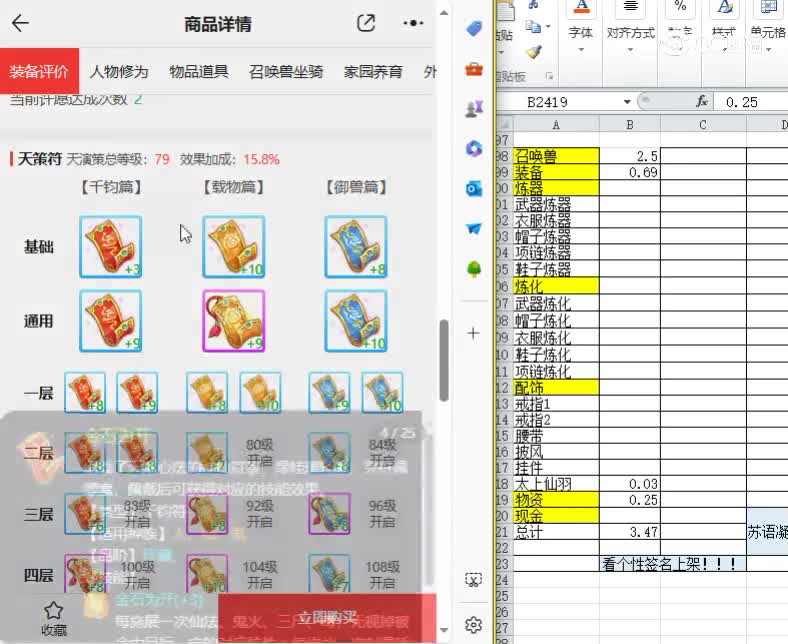Open the 家园养育 tab
This screenshot has width=788, height=644.
(x=373, y=71)
